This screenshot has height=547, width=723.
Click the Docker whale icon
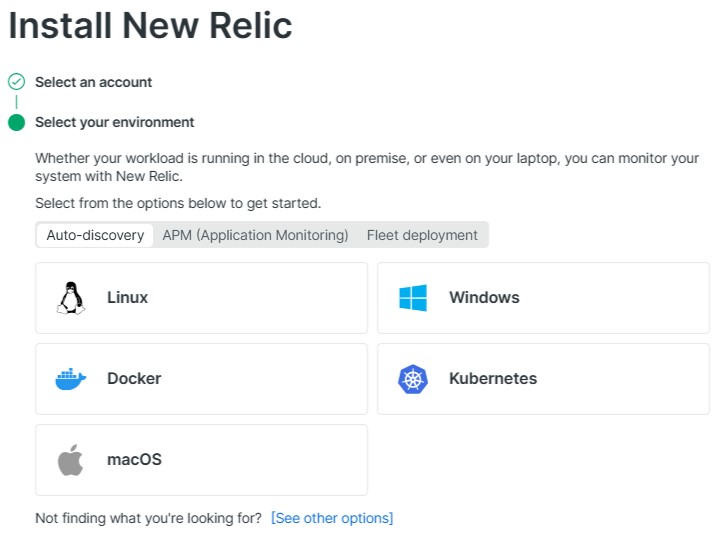tap(70, 379)
